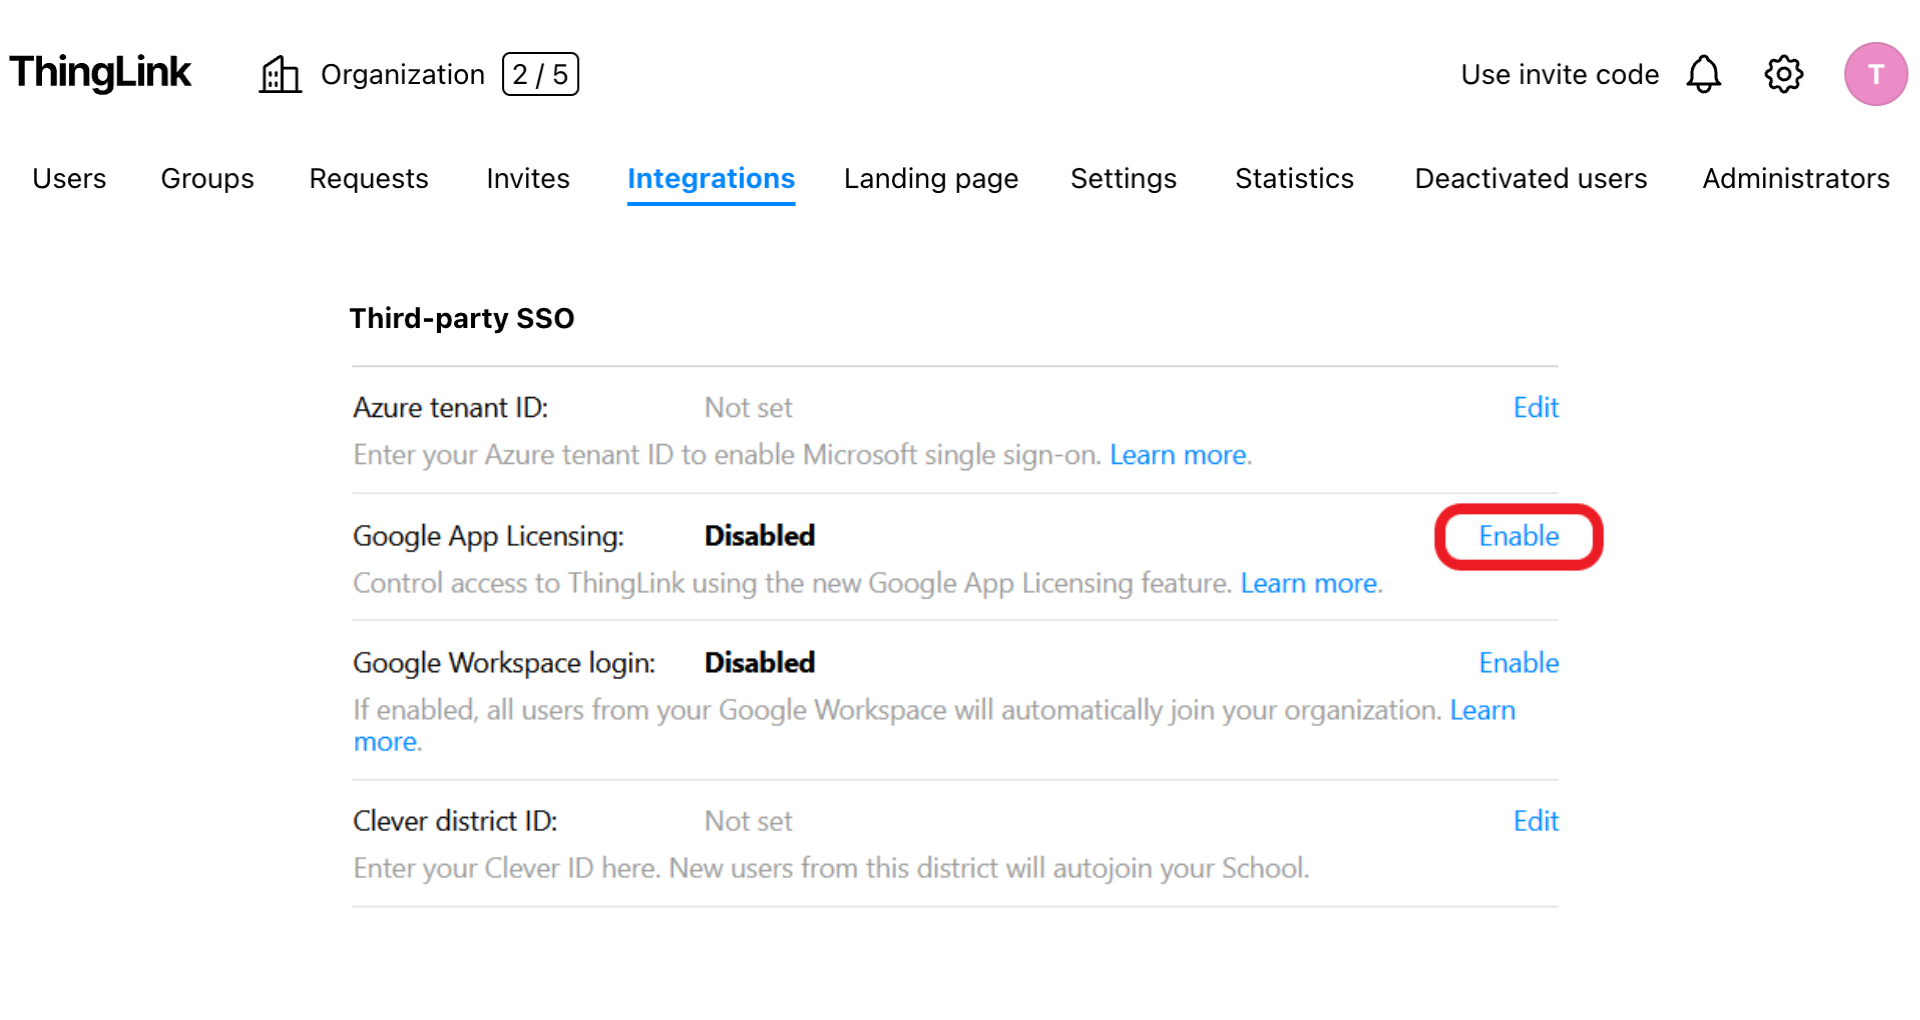Edit the Clever district ID
This screenshot has height=1020, width=1920.
coord(1536,821)
